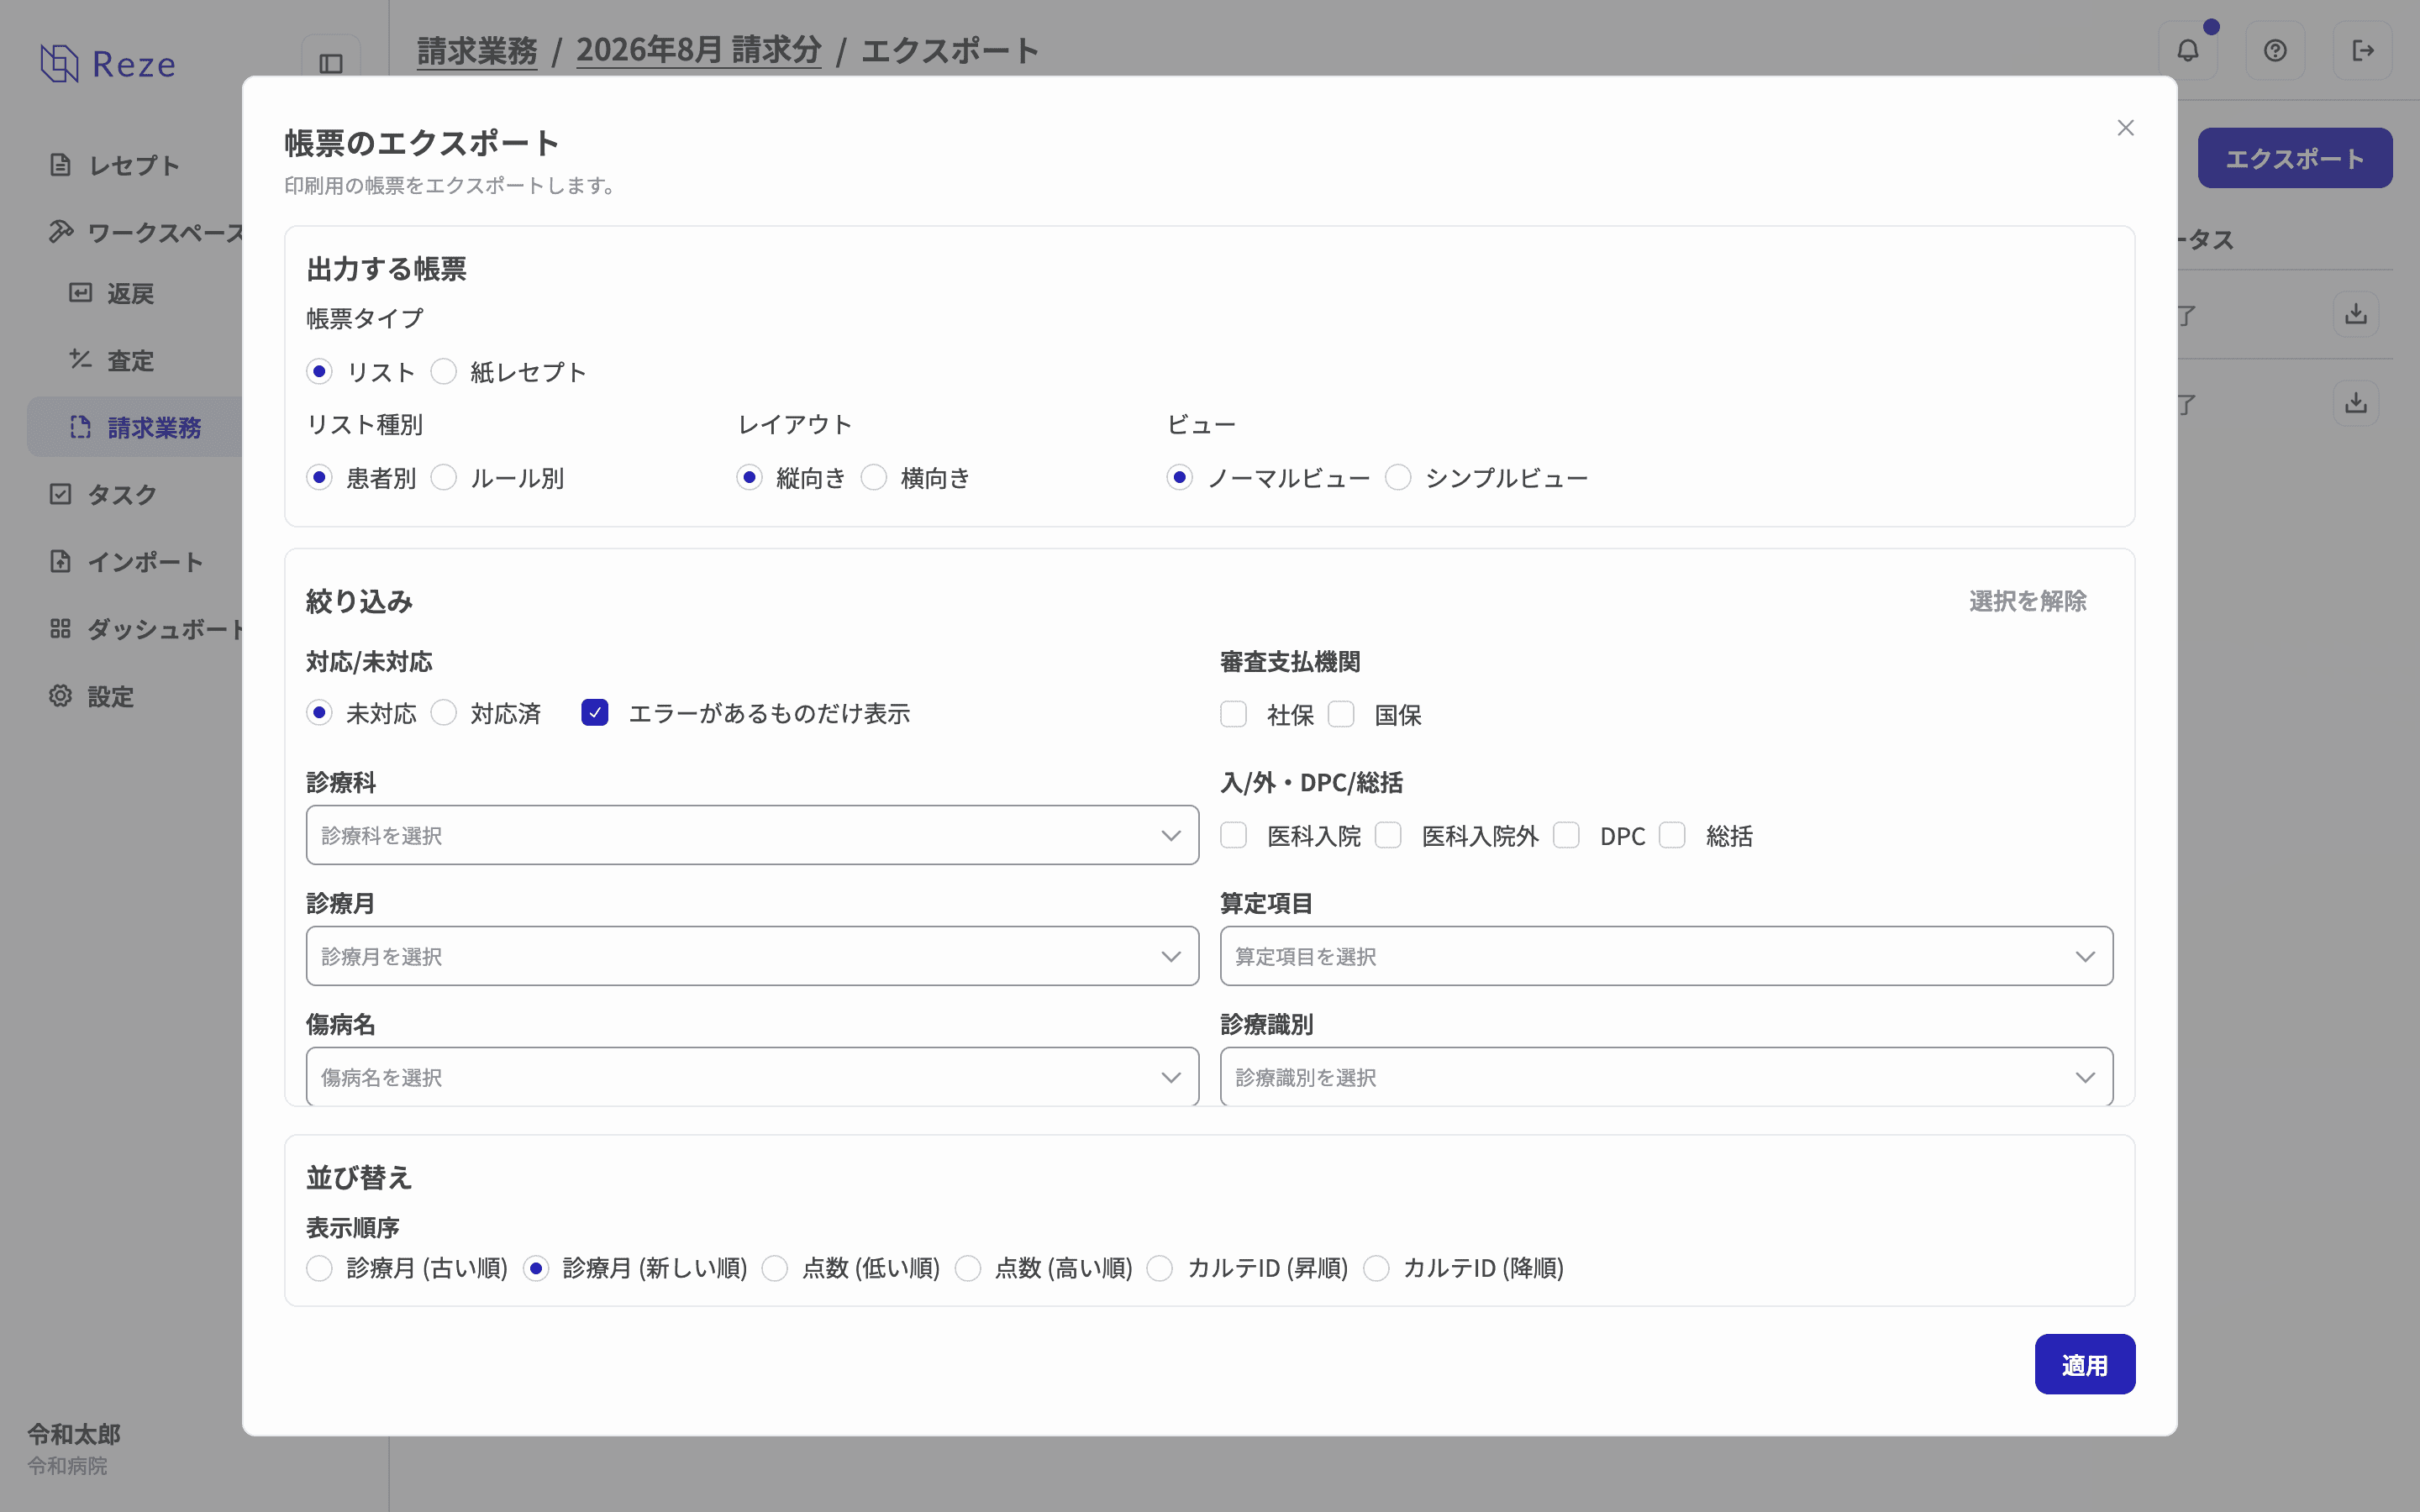The width and height of the screenshot is (2420, 1512).
Task: Switch to シンプルビュー
Action: pos(1398,478)
